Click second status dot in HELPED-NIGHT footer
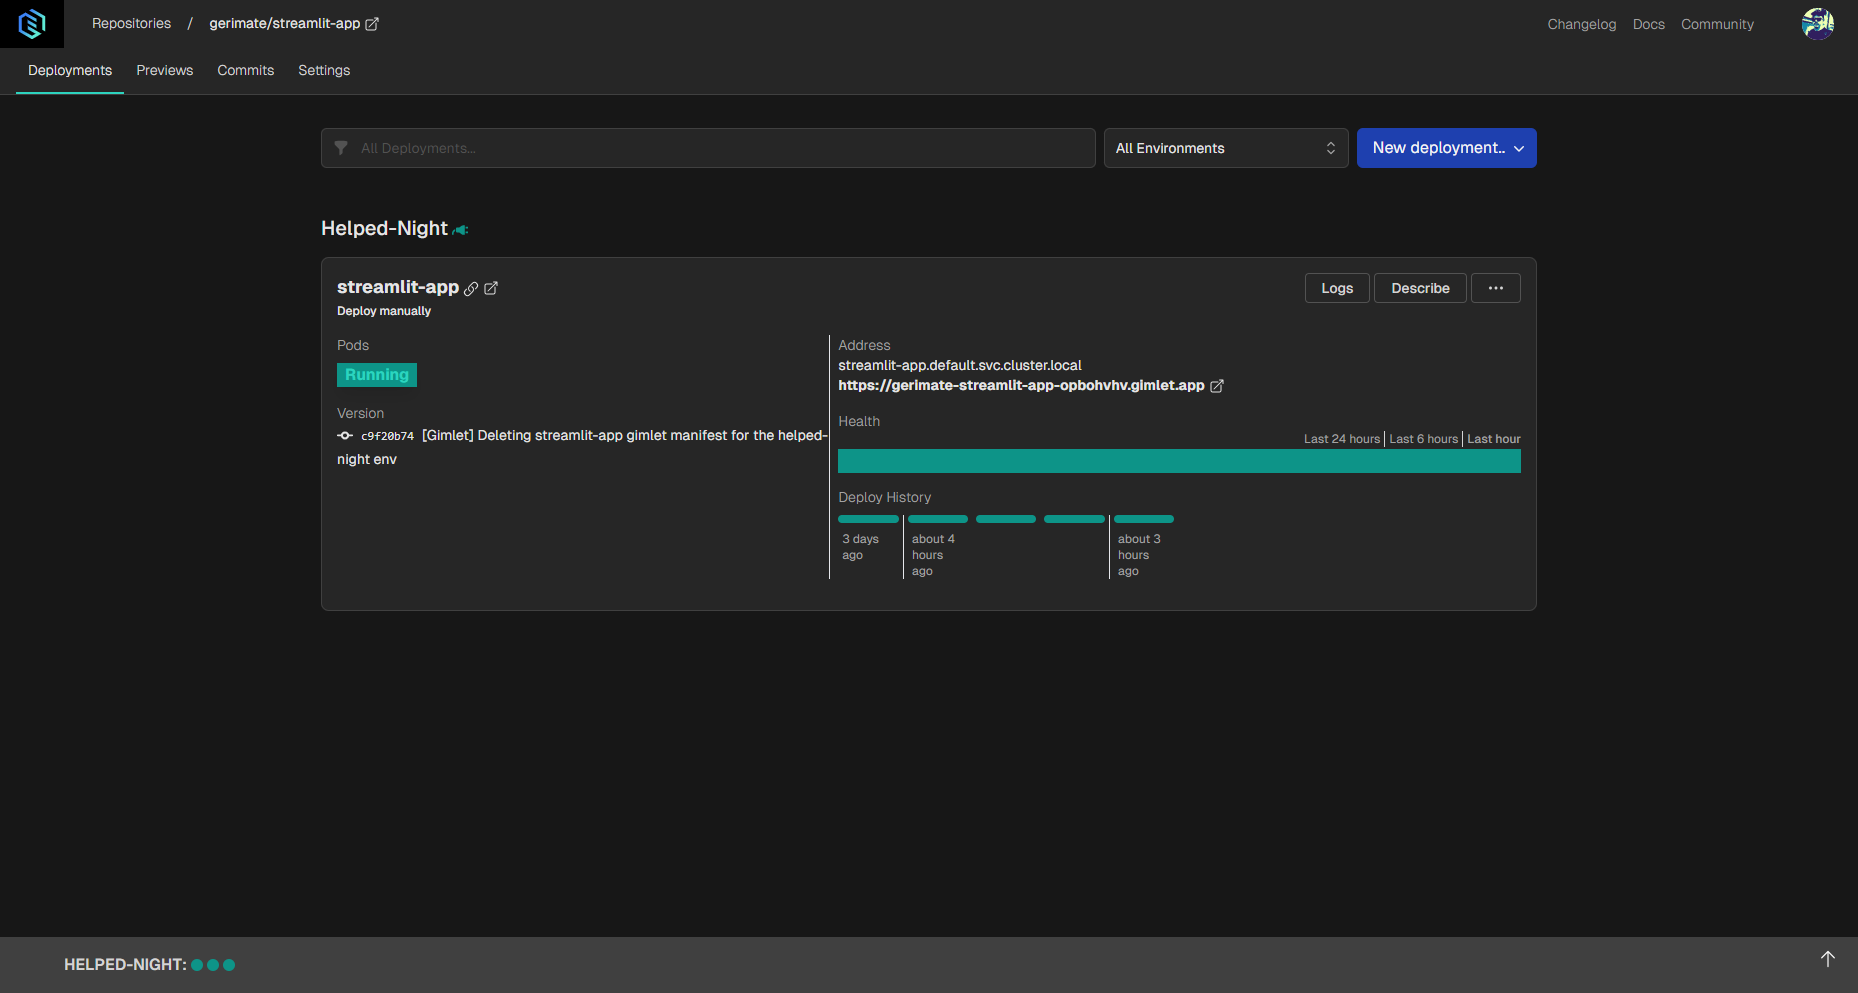Viewport: 1858px width, 993px height. pyautogui.click(x=213, y=965)
